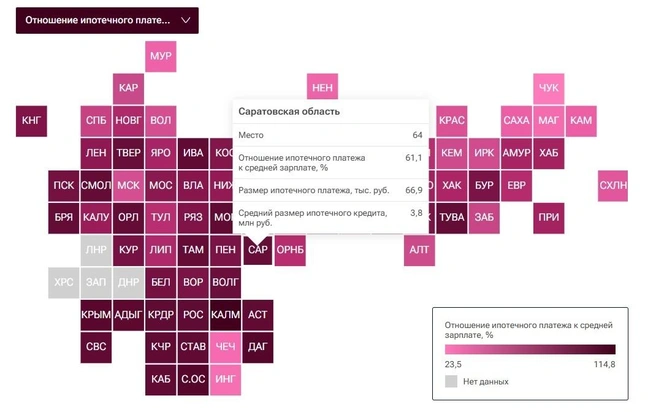Click the КРЫМ region tile
This screenshot has width=656, height=412.
(96, 314)
